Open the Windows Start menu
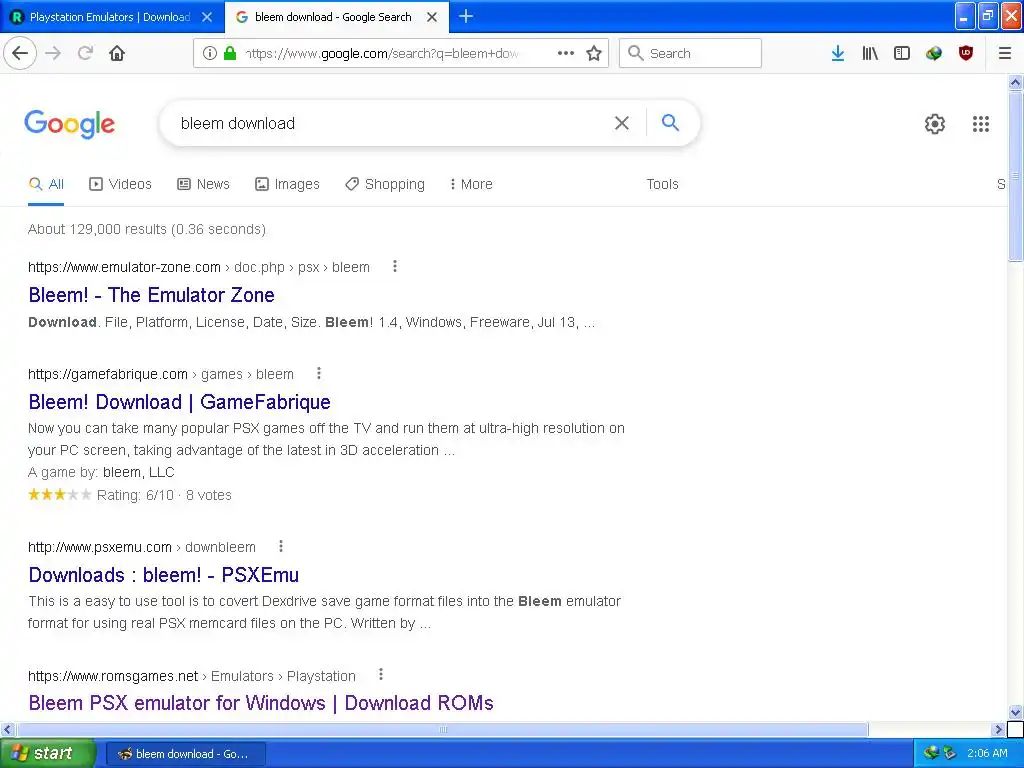 48,753
